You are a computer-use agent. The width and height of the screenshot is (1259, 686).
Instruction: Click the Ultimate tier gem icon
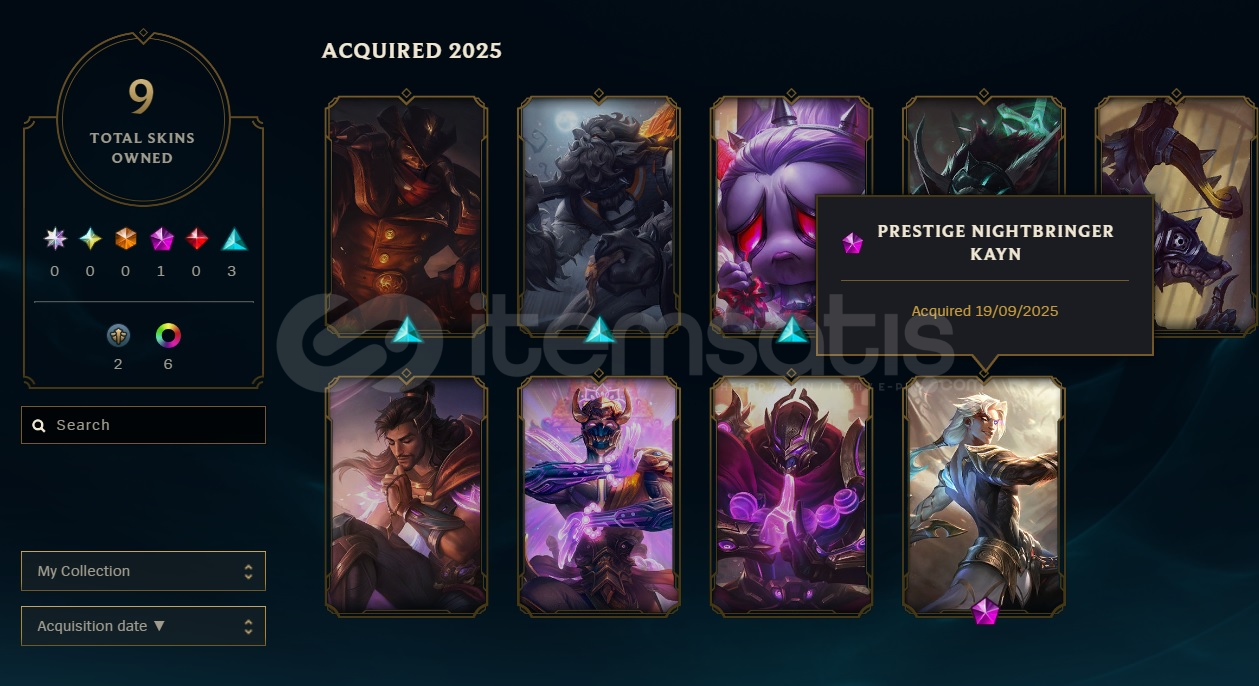[55, 239]
